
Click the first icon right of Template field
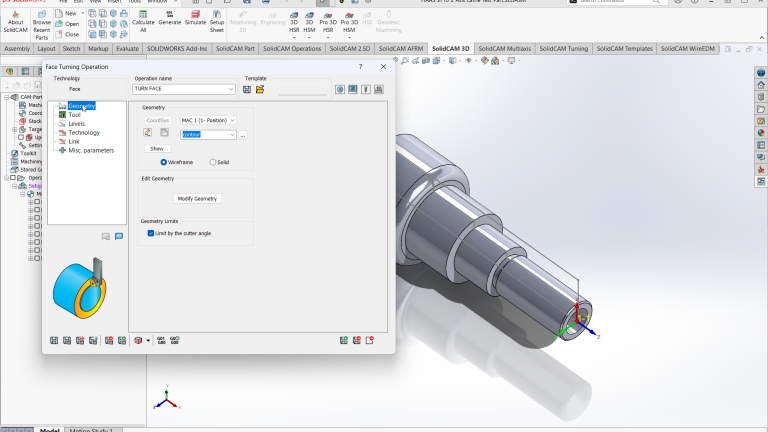340,90
